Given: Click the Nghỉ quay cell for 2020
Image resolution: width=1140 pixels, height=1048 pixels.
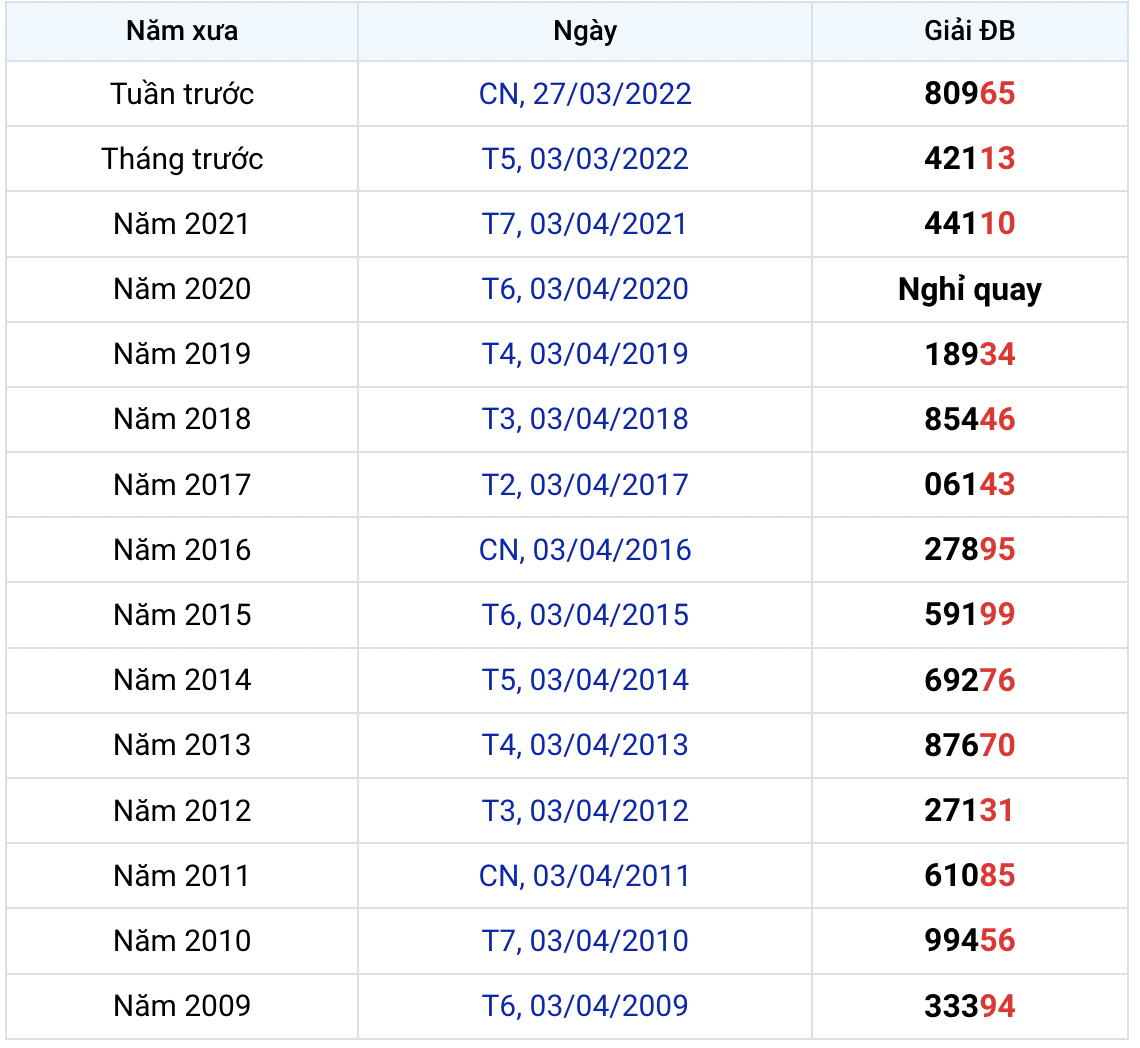Looking at the screenshot, I should pos(969,290).
